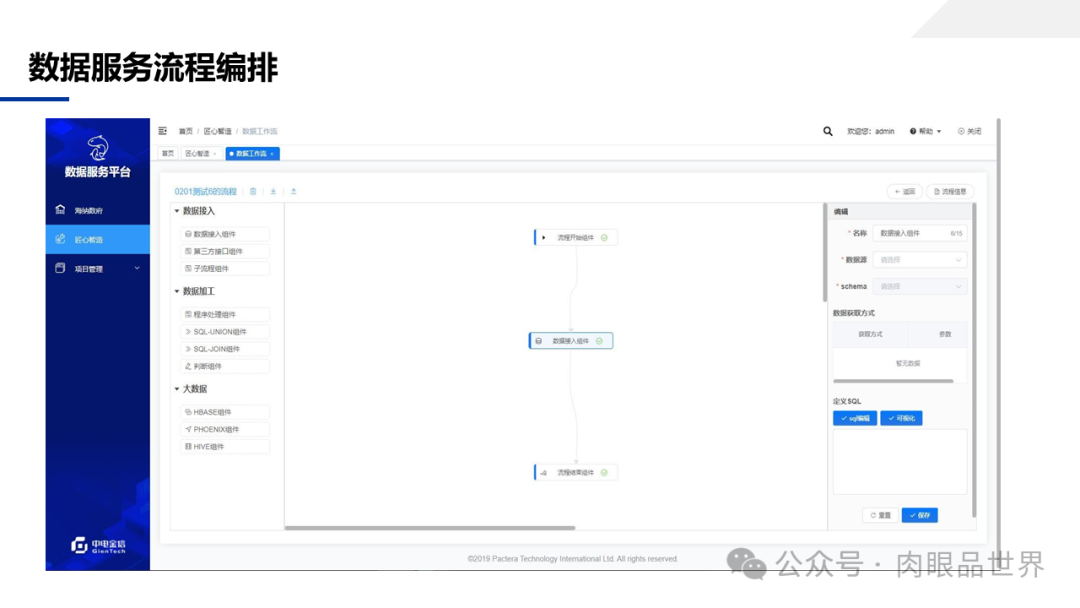
Task: Select 第三方接口组件 in the component palette
Action: (225, 251)
